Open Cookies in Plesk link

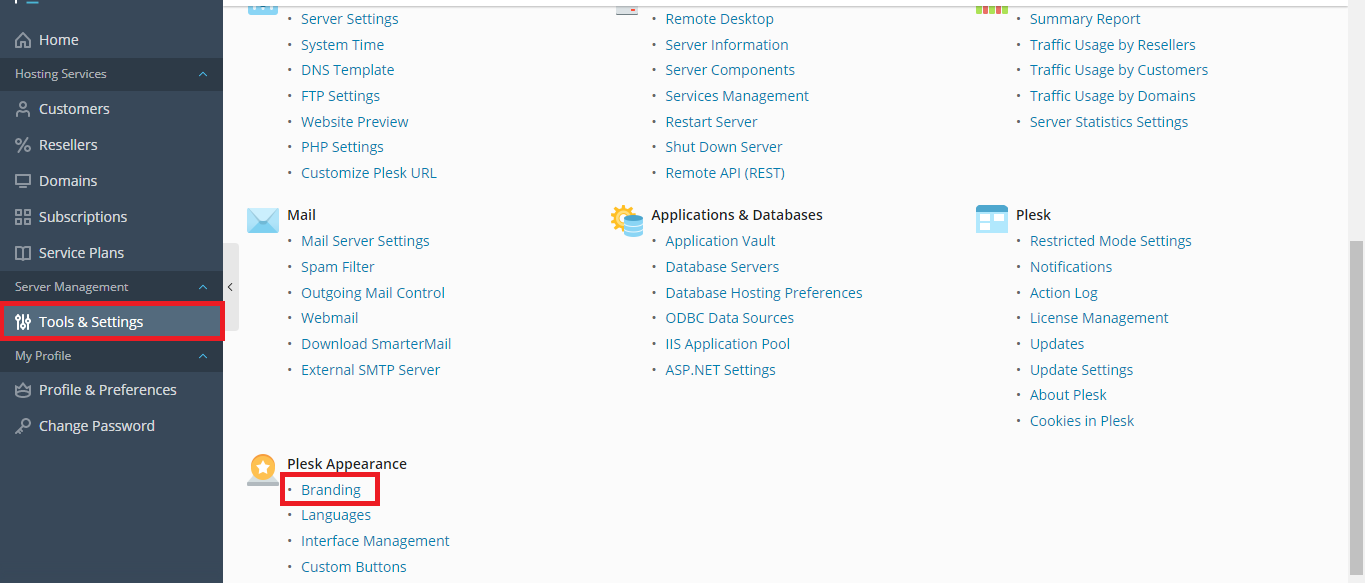tap(1082, 421)
